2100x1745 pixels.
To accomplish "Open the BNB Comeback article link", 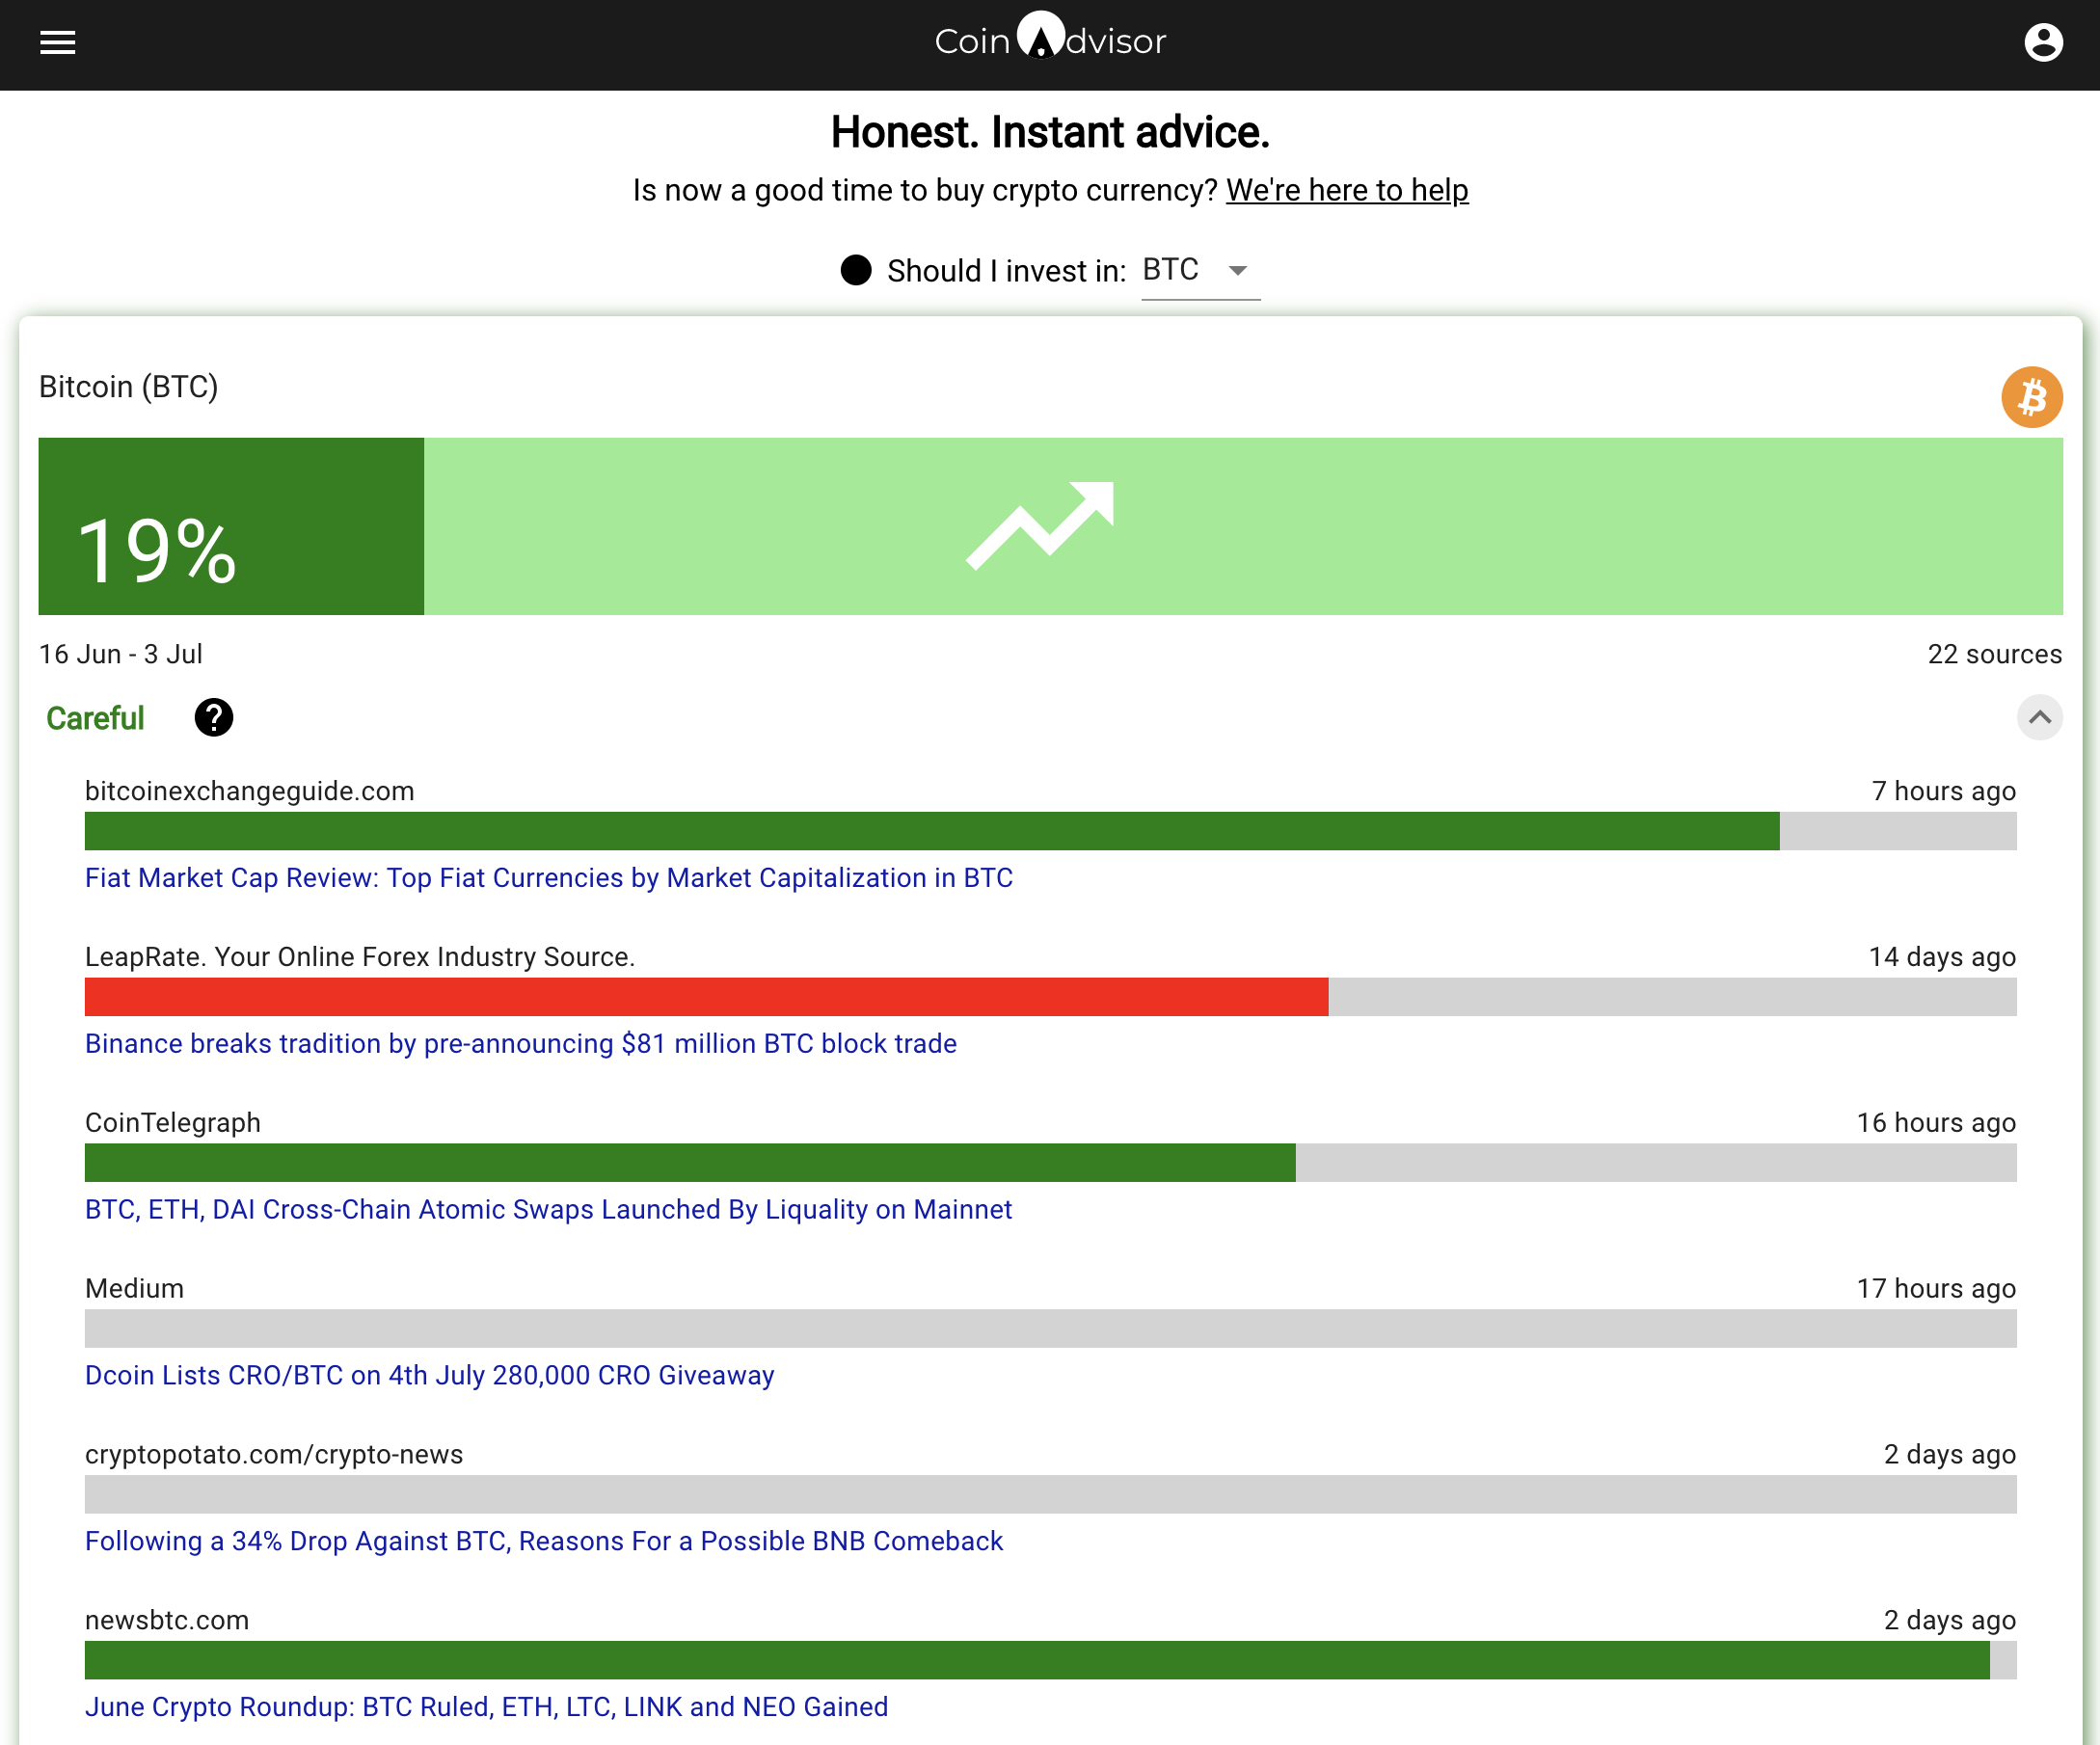I will [543, 1541].
